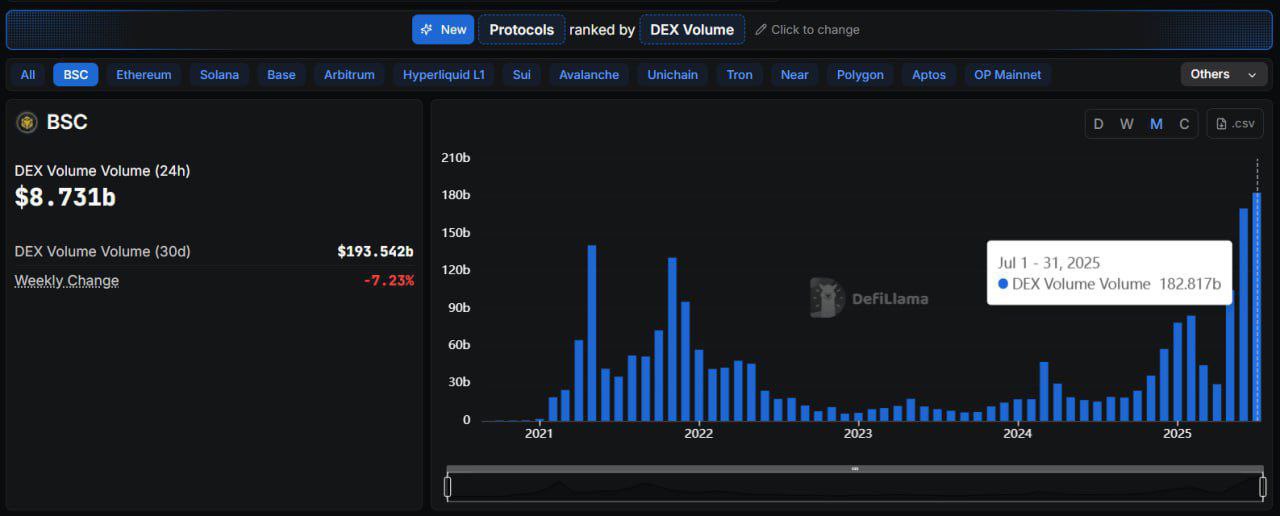Click the Weekly Change label

(x=67, y=281)
